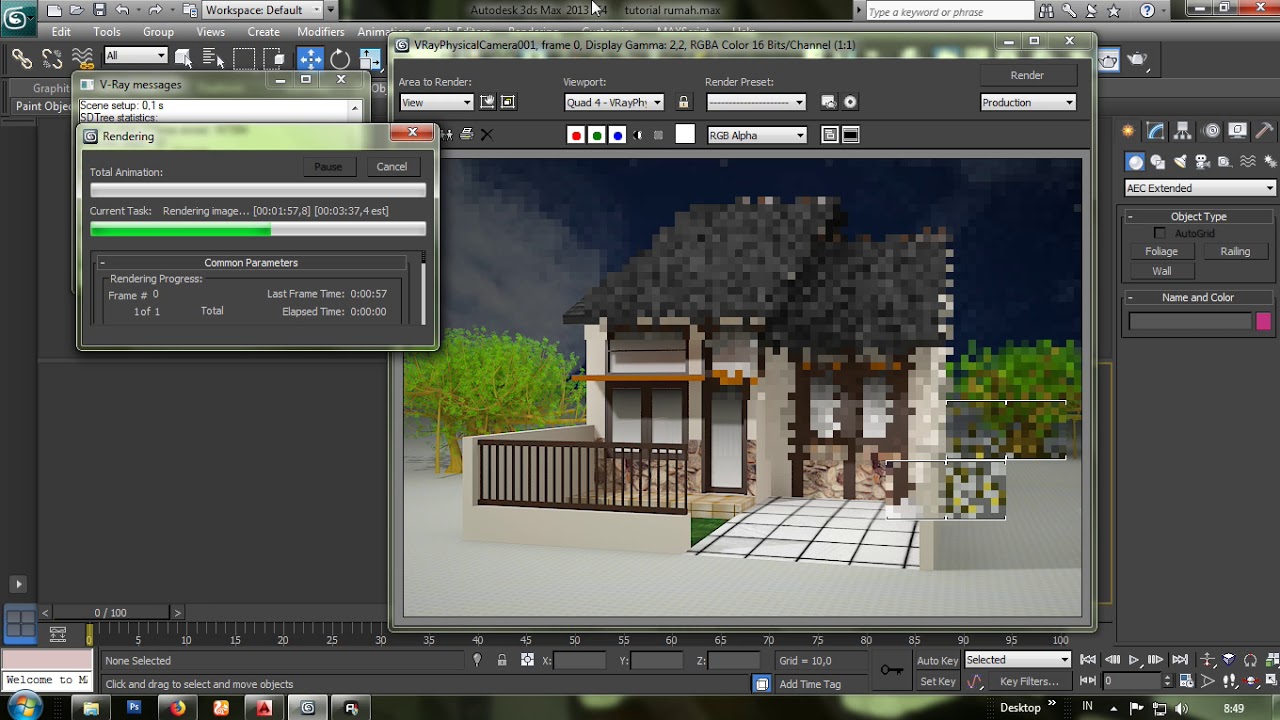
Task: Click the white color swatch in frame window
Action: [x=685, y=135]
